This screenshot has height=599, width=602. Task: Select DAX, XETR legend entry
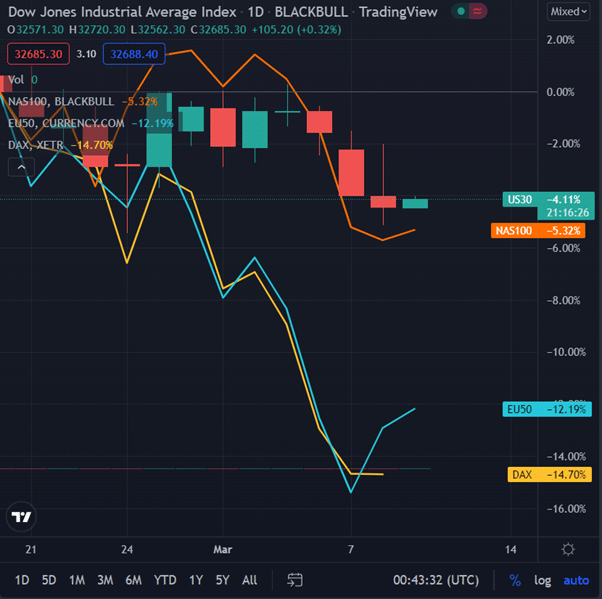pyautogui.click(x=35, y=145)
